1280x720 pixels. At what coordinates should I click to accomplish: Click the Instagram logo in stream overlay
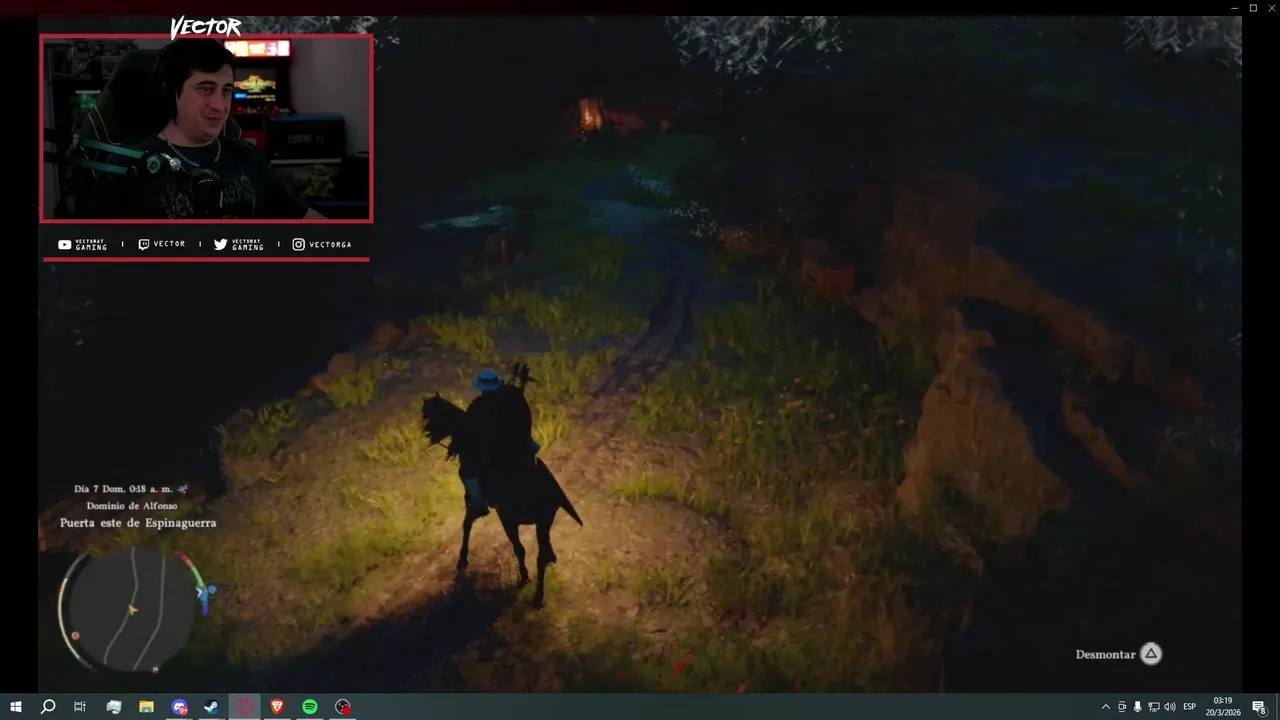tap(298, 244)
